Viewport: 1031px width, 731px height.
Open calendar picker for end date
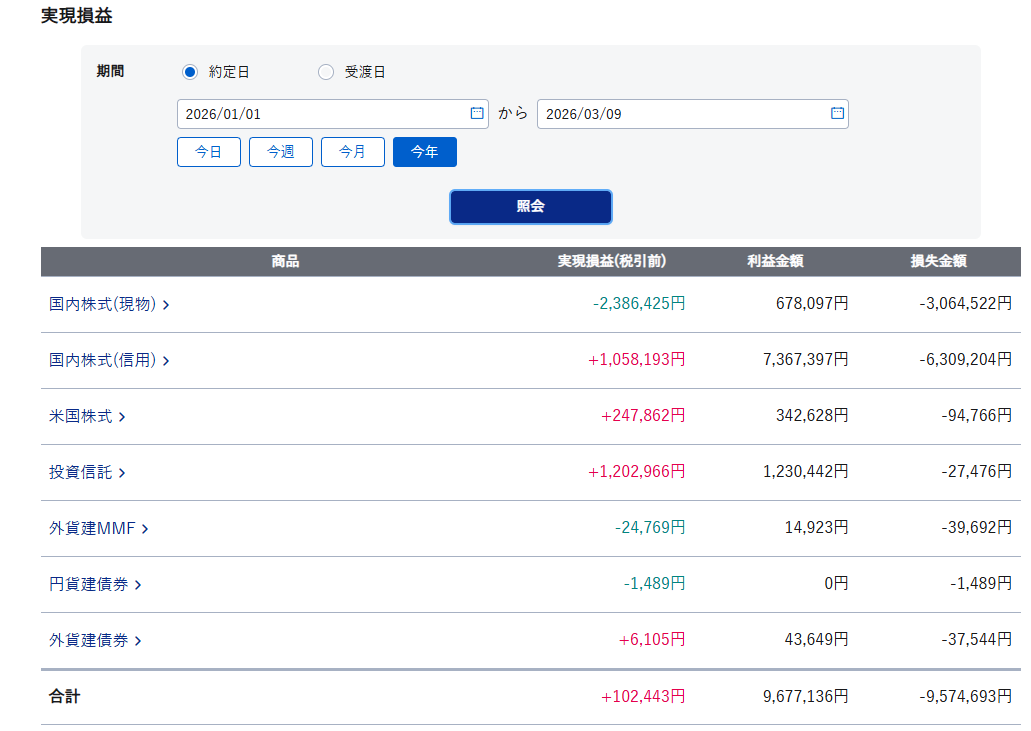click(x=837, y=113)
